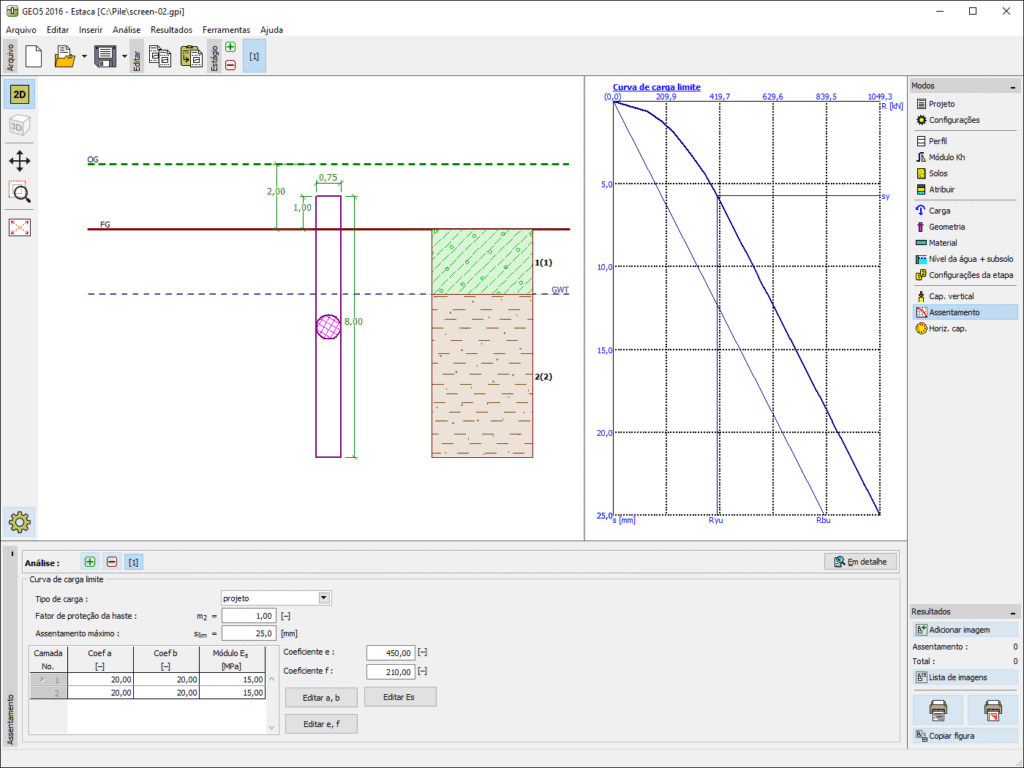
Task: Click the New file icon
Action: (x=34, y=57)
